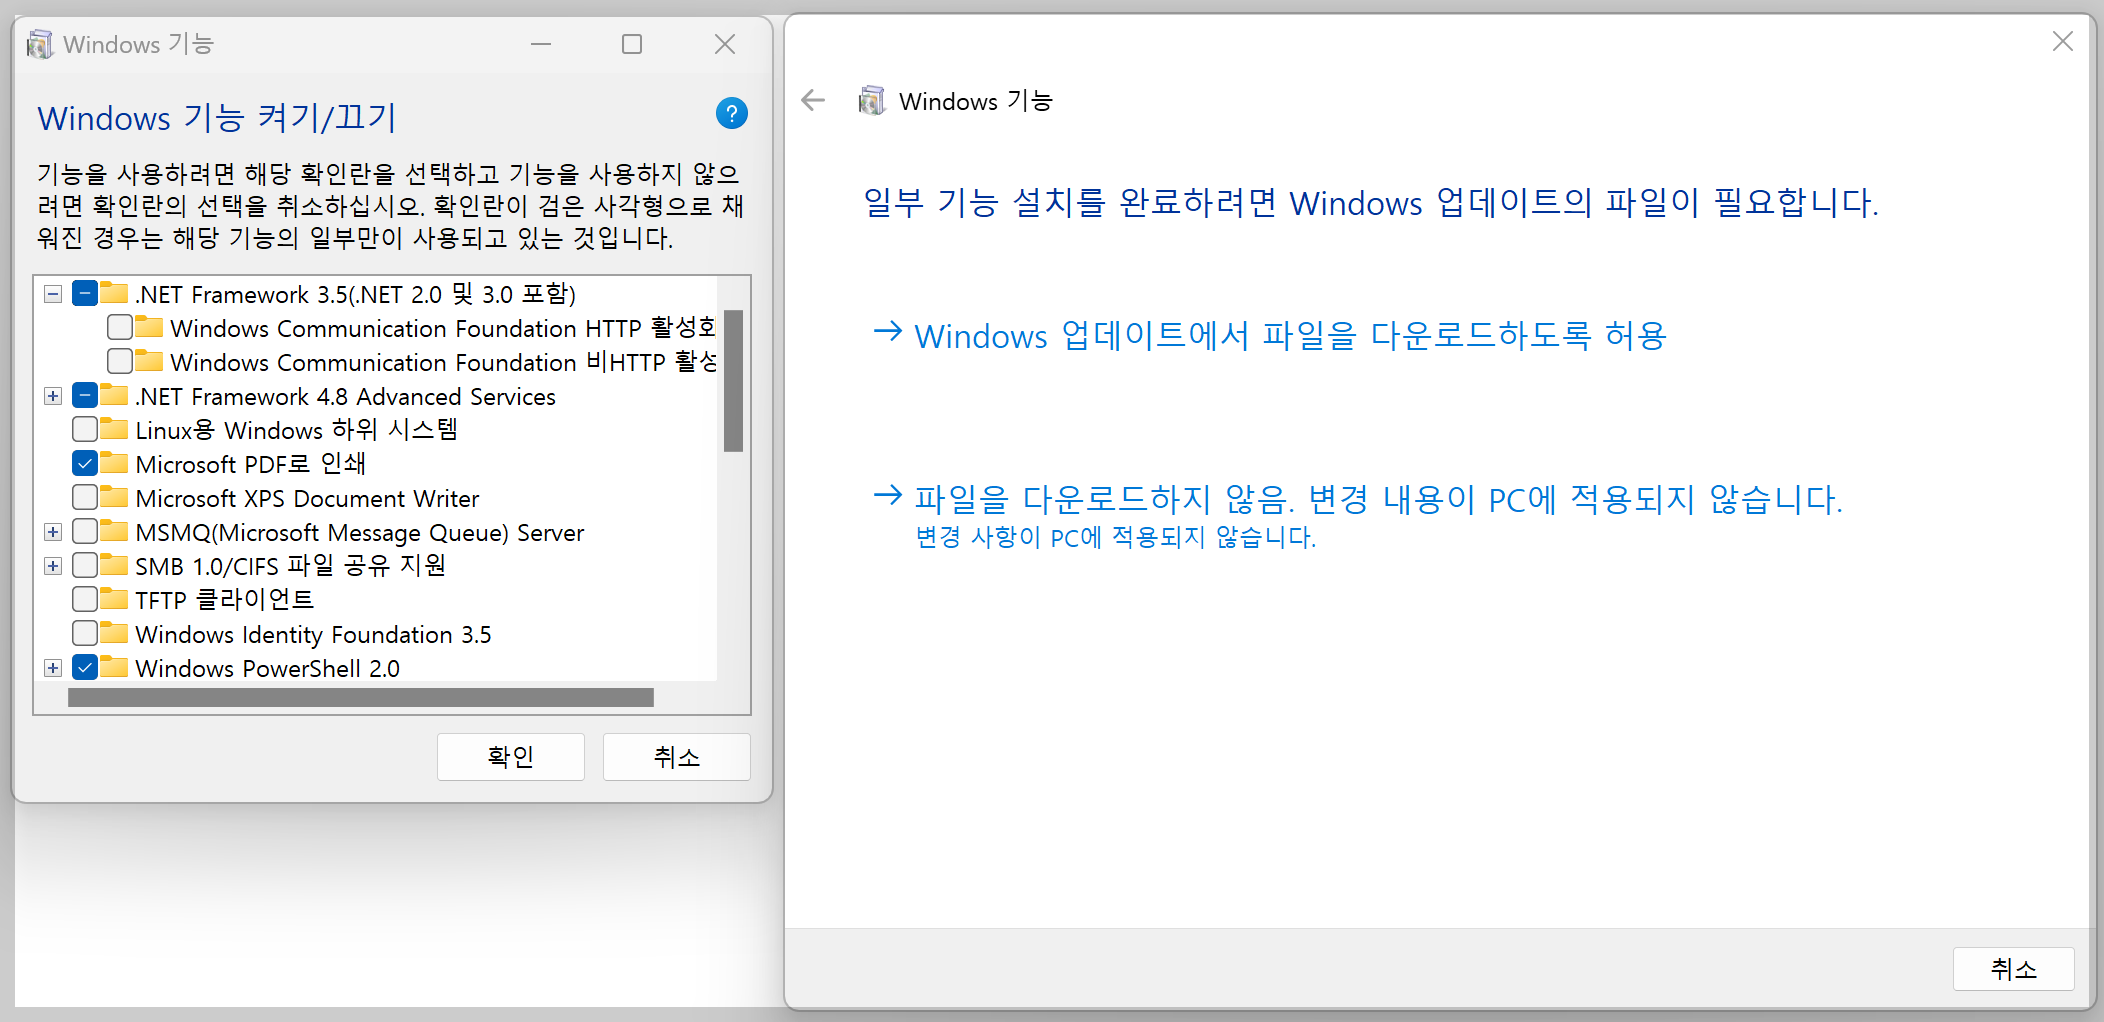The height and width of the screenshot is (1022, 2104).
Task: Click folder icon beside .NET Framework 4.8 Advanced Services
Action: tap(114, 396)
